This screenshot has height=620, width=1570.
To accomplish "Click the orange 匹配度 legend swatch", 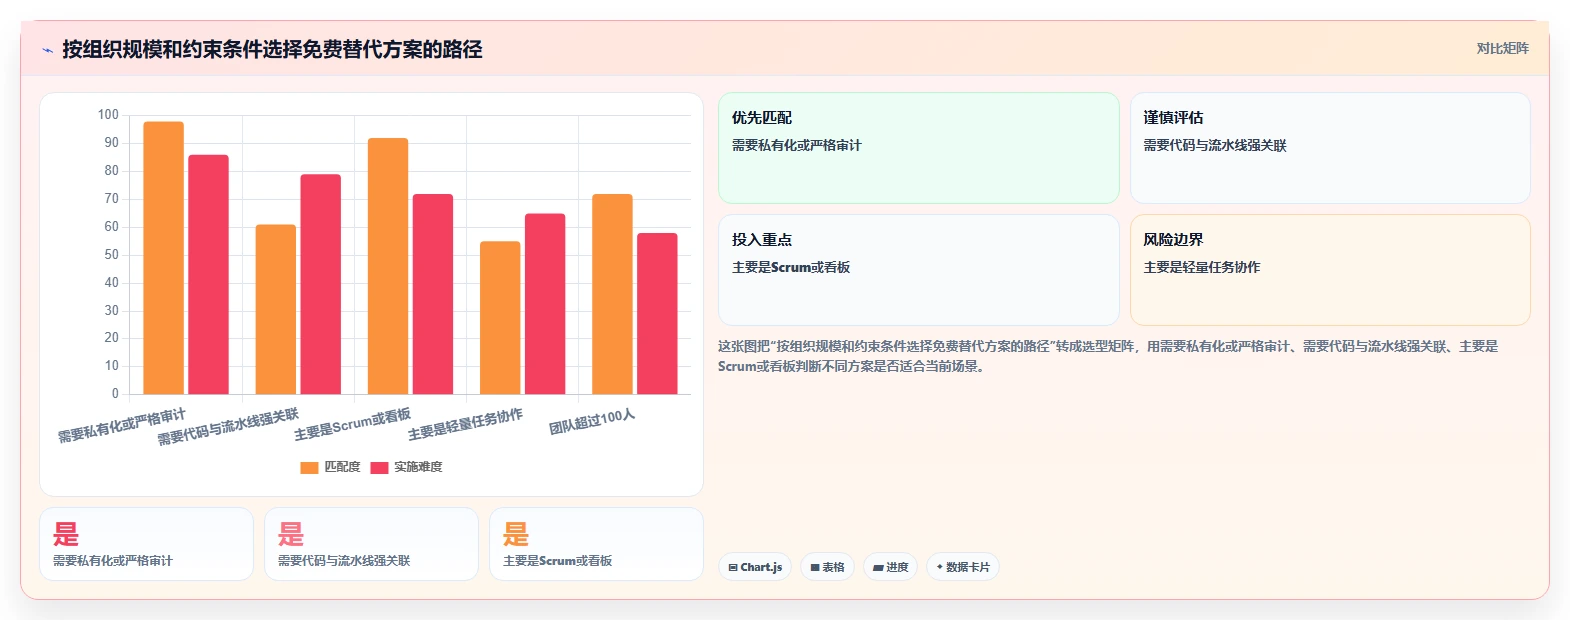I will pos(309,468).
